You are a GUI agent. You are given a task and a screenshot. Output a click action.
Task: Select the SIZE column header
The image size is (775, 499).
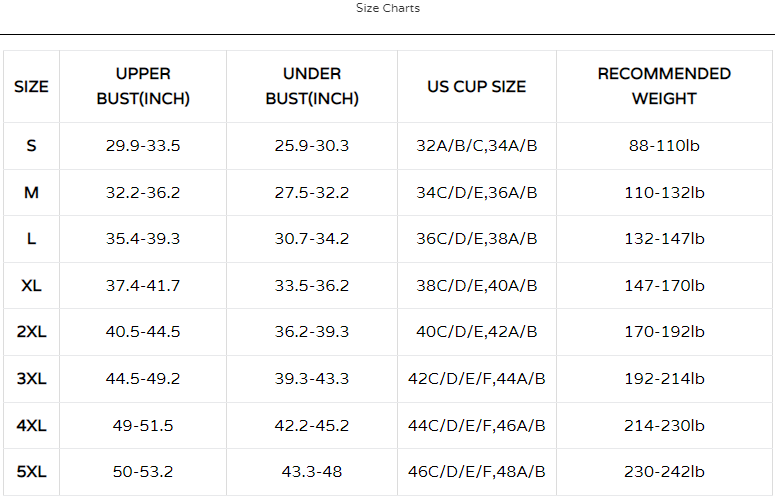click(x=31, y=86)
